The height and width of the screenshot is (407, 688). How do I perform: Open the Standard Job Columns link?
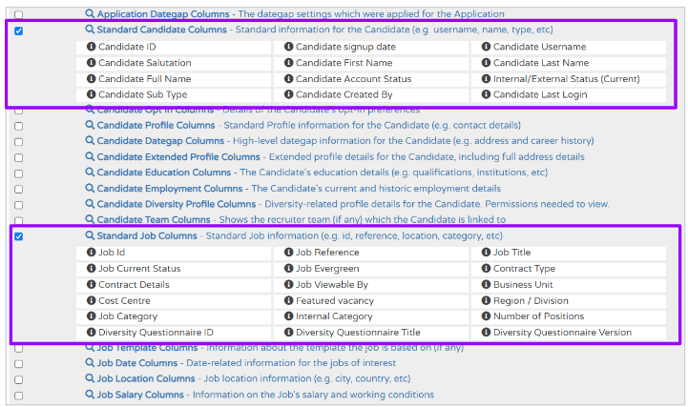click(147, 236)
